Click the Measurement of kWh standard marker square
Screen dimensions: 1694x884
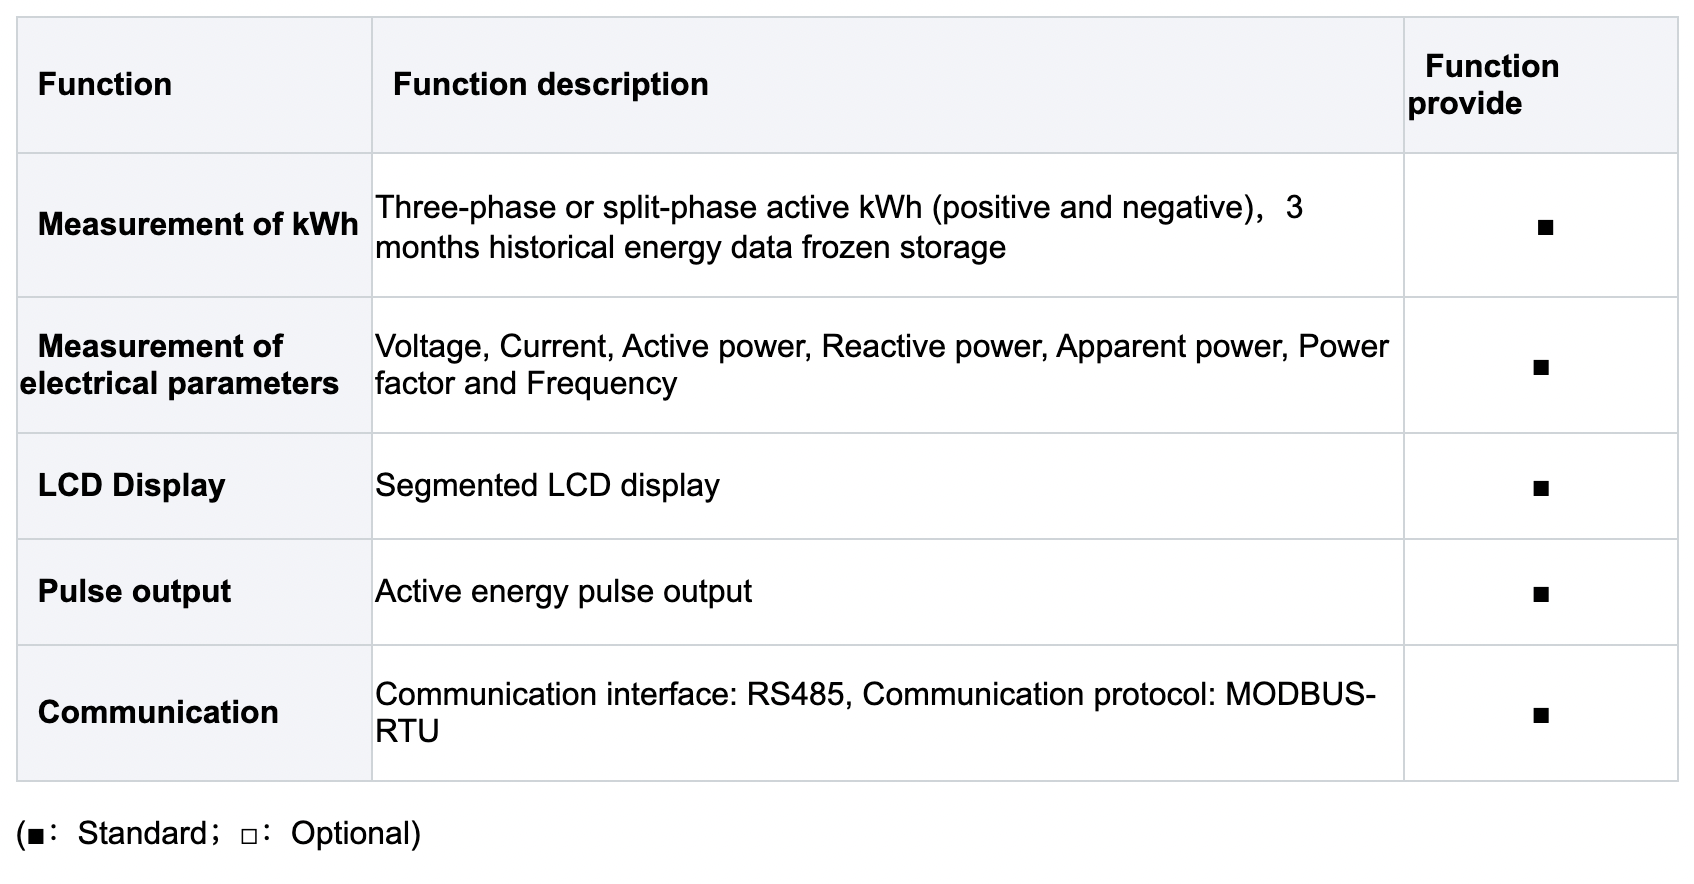click(x=1545, y=228)
